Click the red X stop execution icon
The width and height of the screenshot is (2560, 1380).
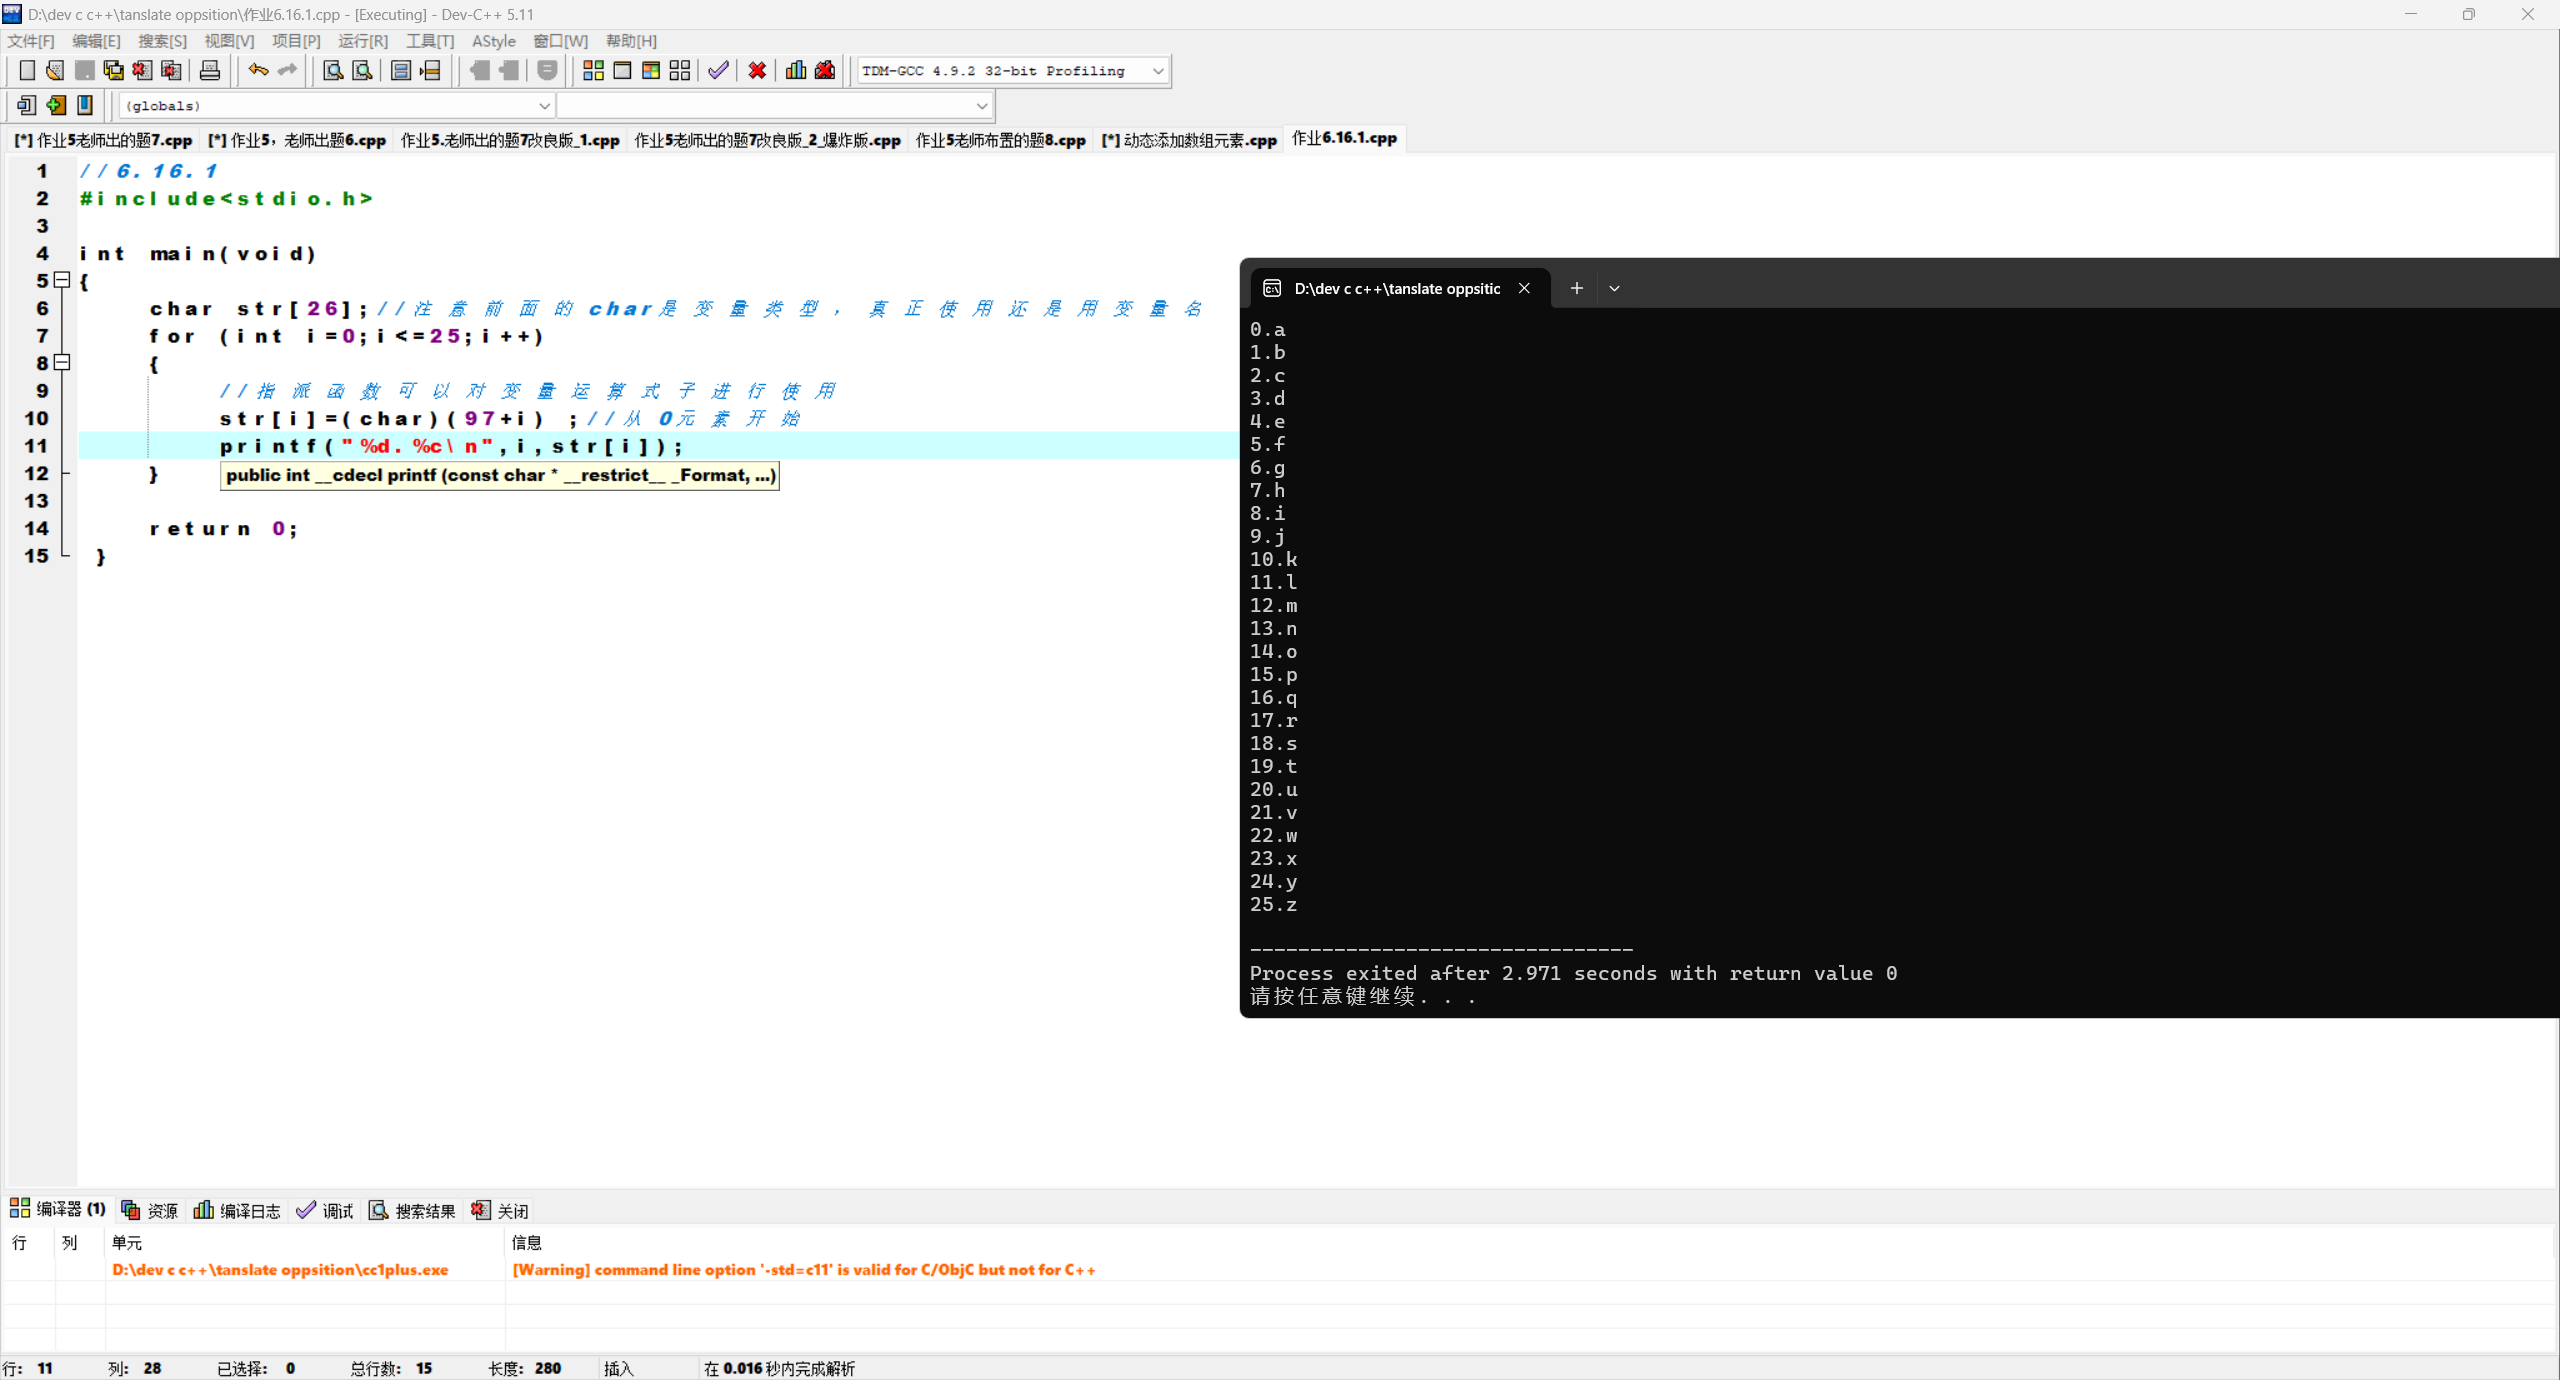[757, 70]
